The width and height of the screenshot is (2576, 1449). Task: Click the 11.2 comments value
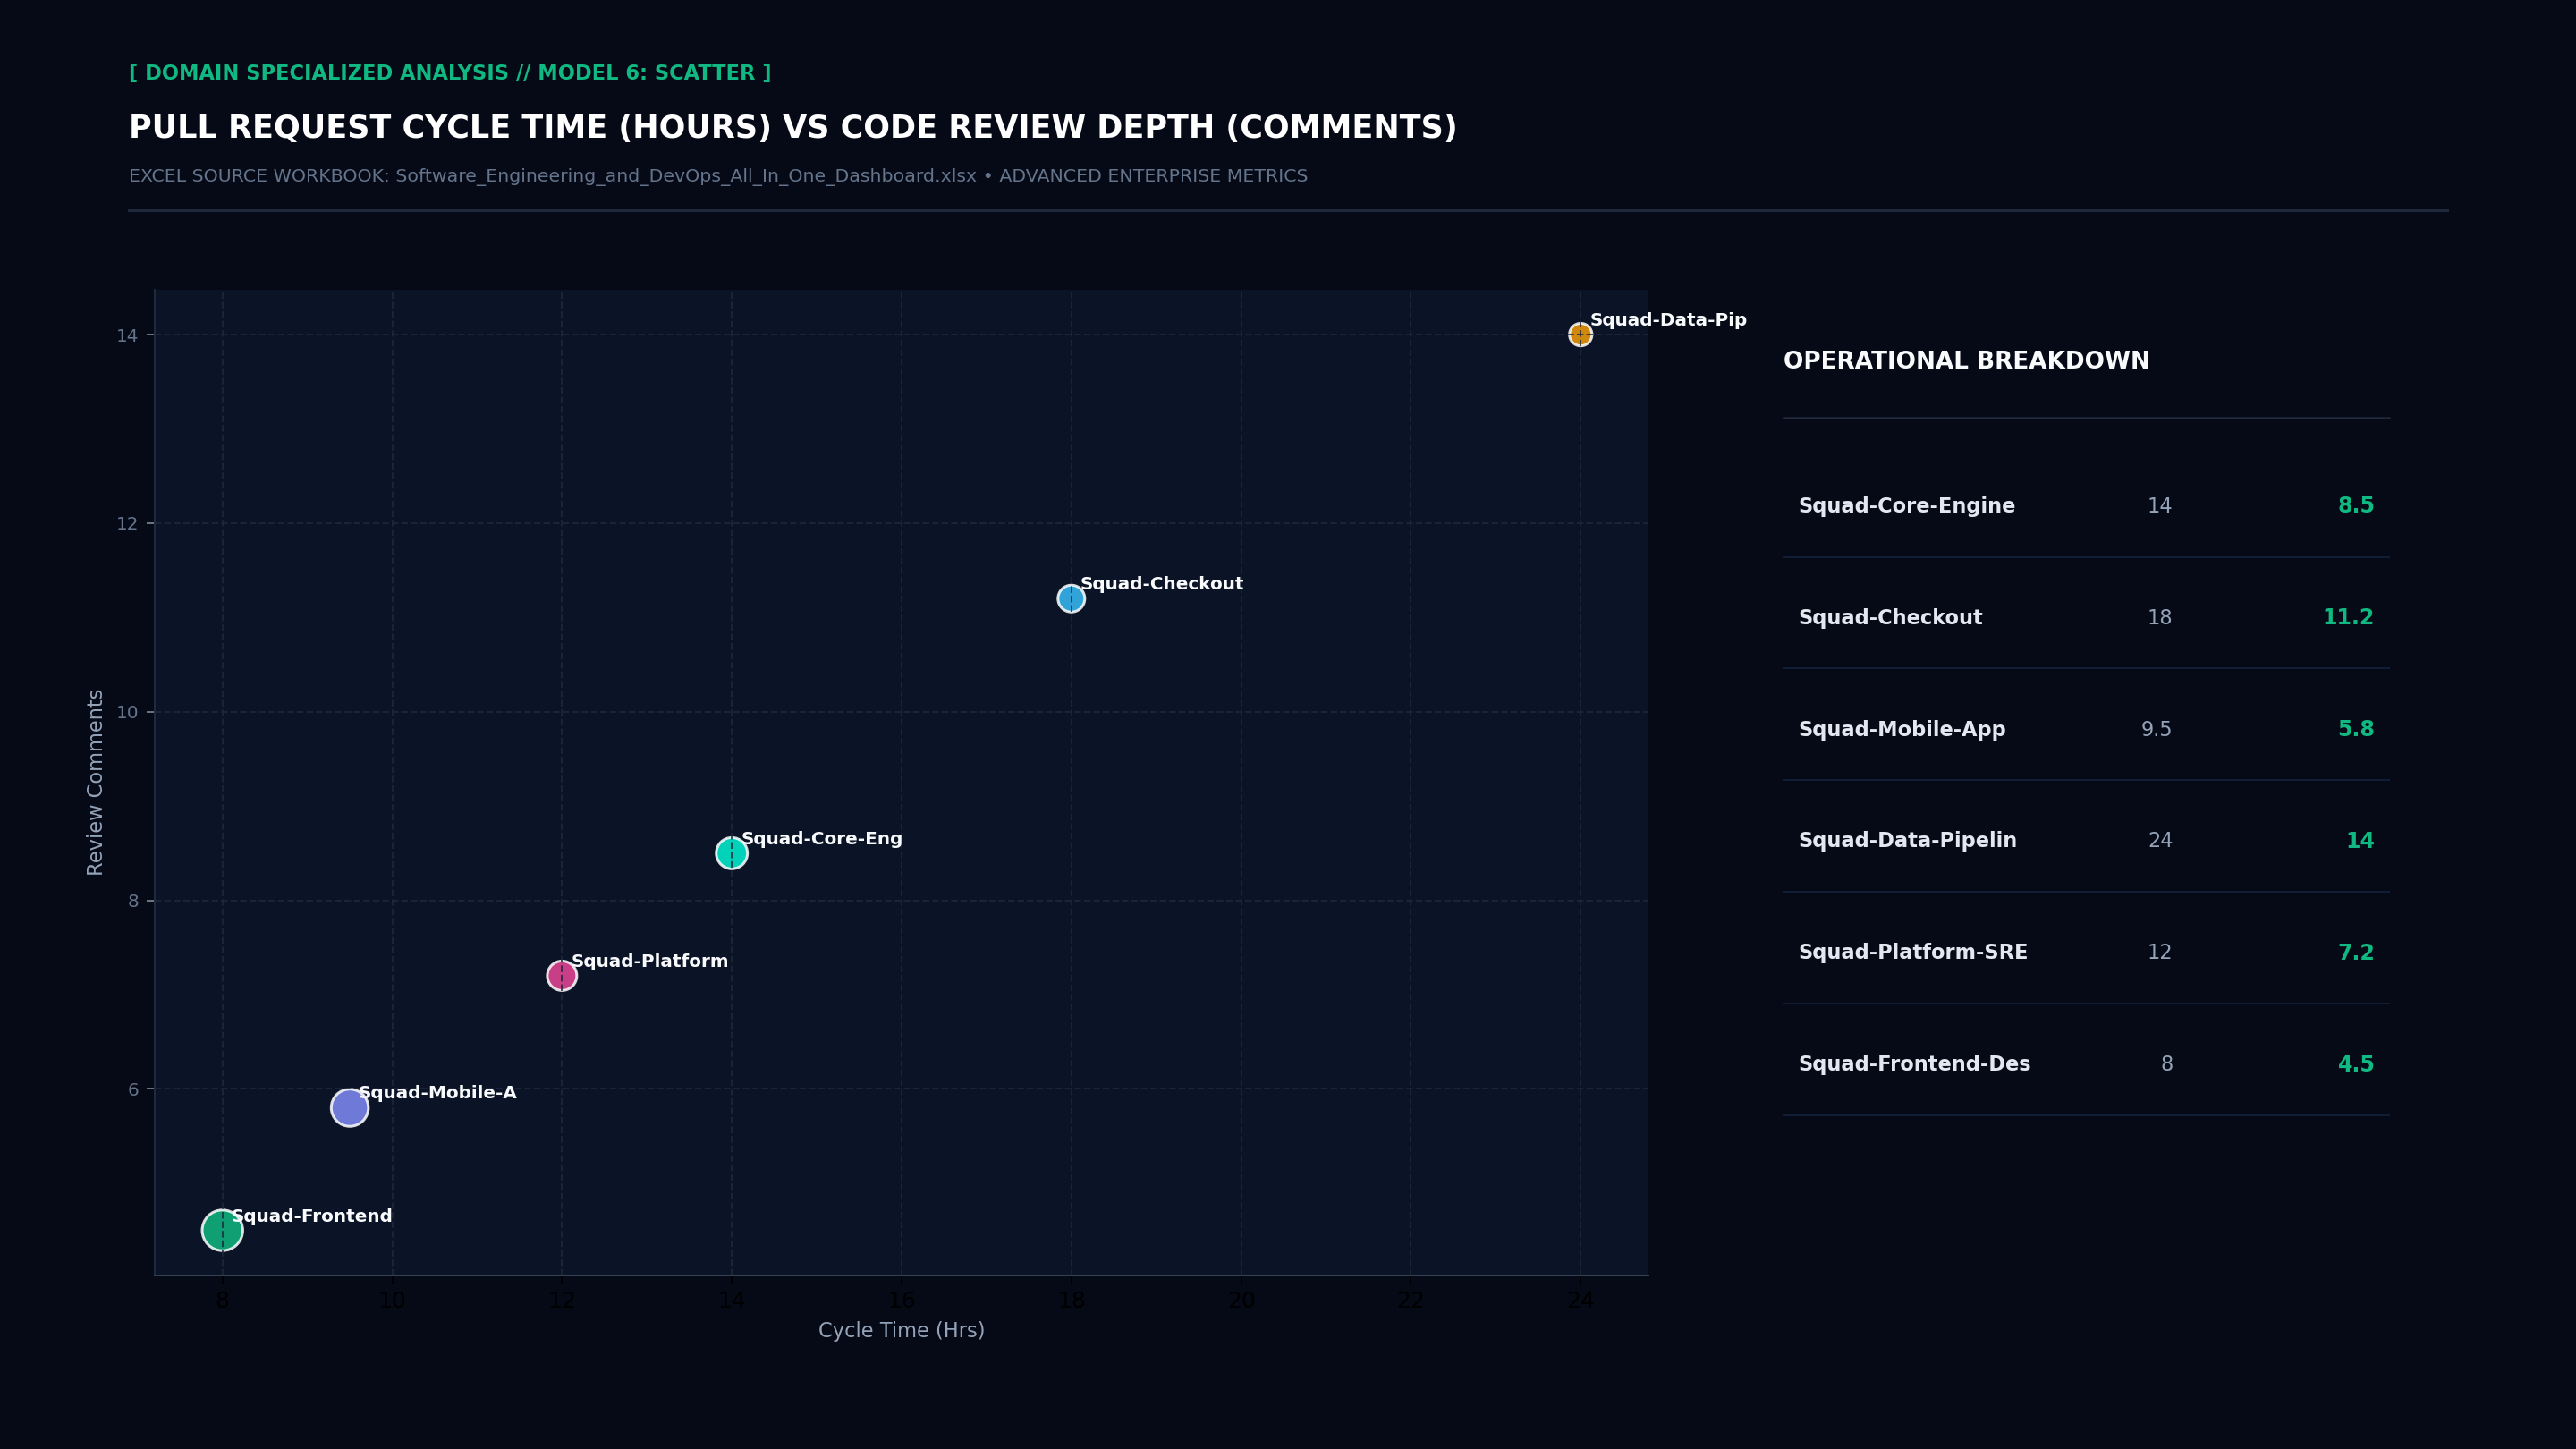point(2348,618)
